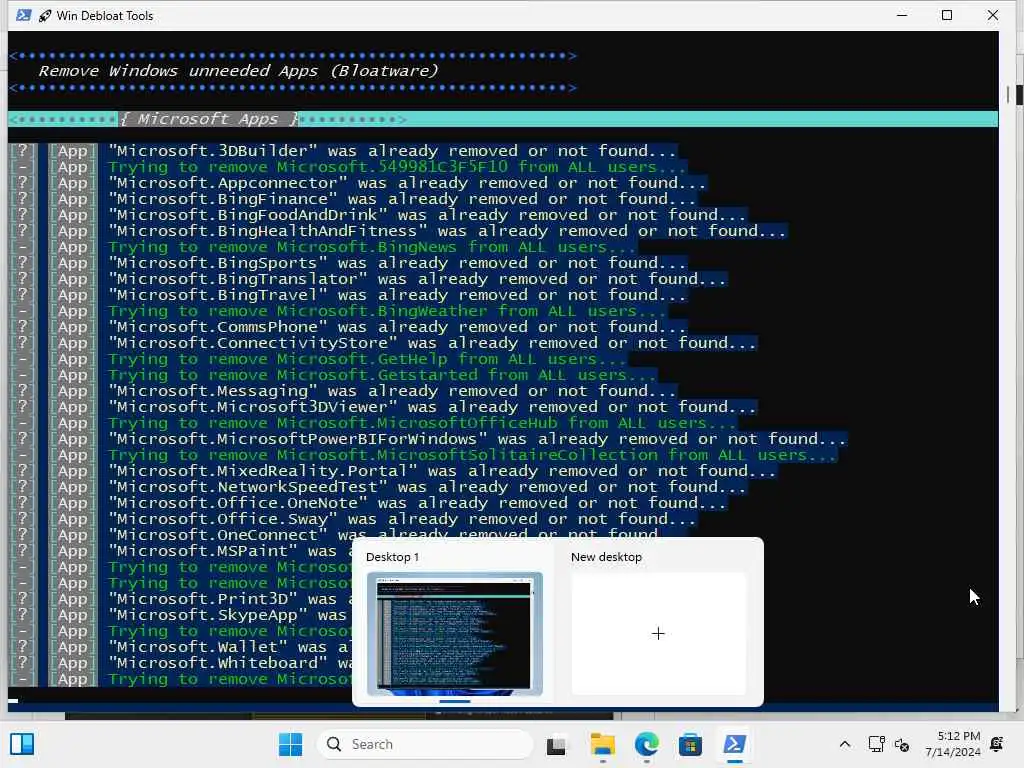
Task: Maximize the Win Debloat Tools window
Action: [x=947, y=15]
